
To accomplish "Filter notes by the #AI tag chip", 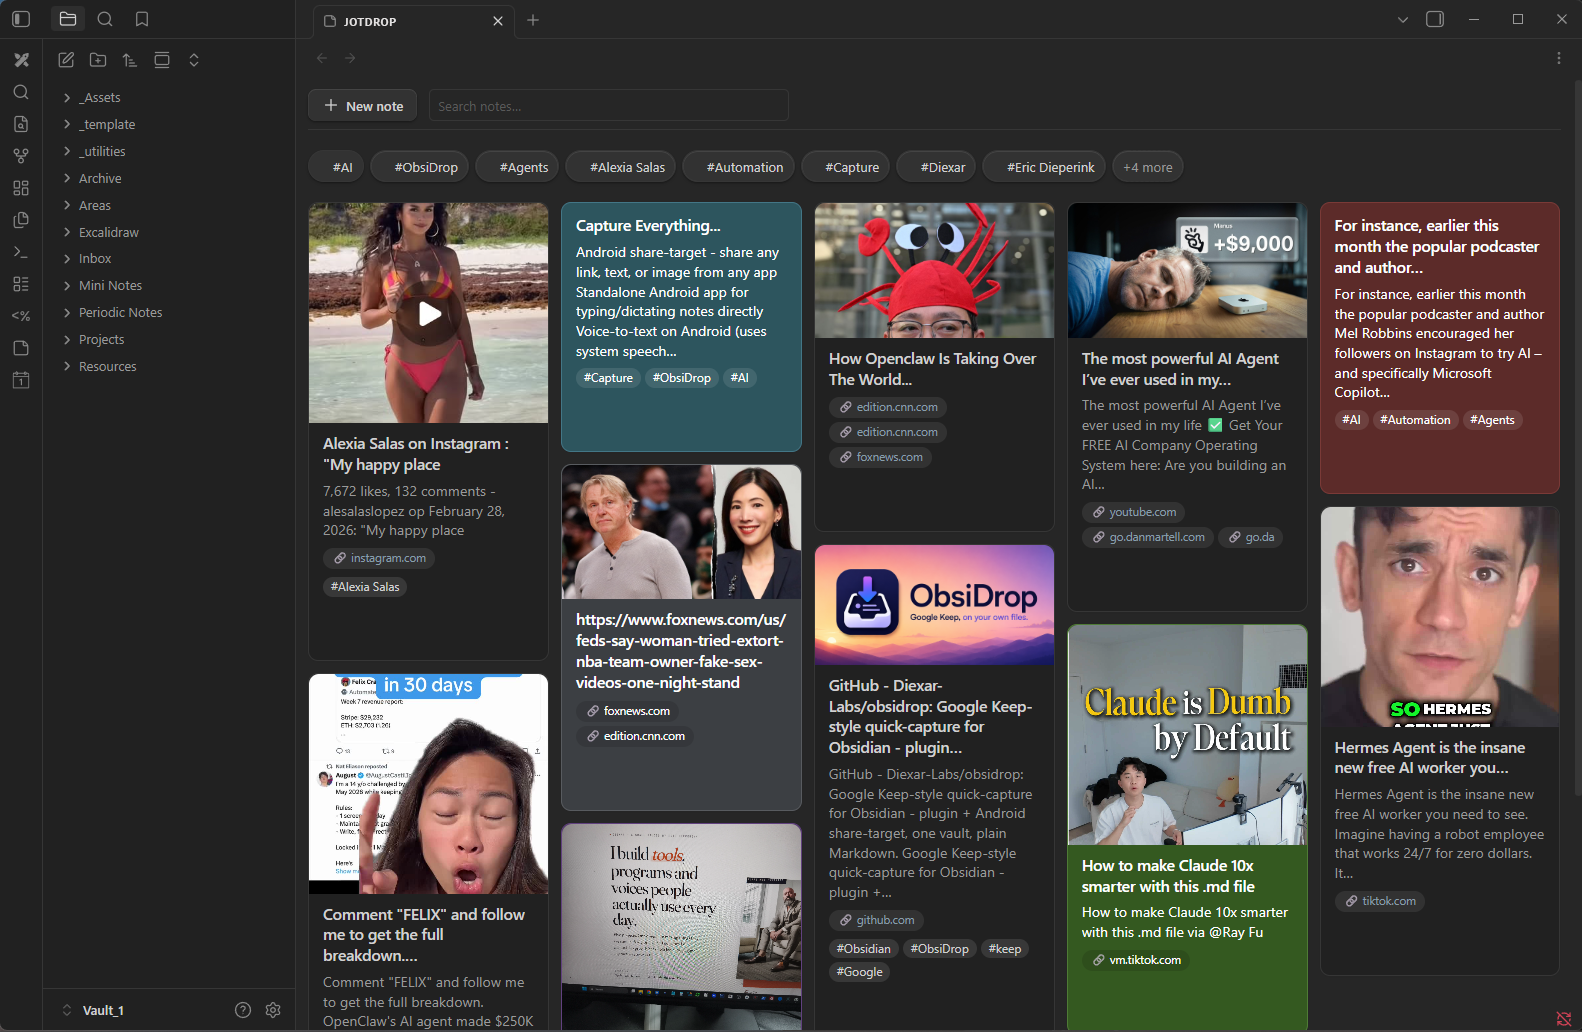I will pyautogui.click(x=335, y=167).
